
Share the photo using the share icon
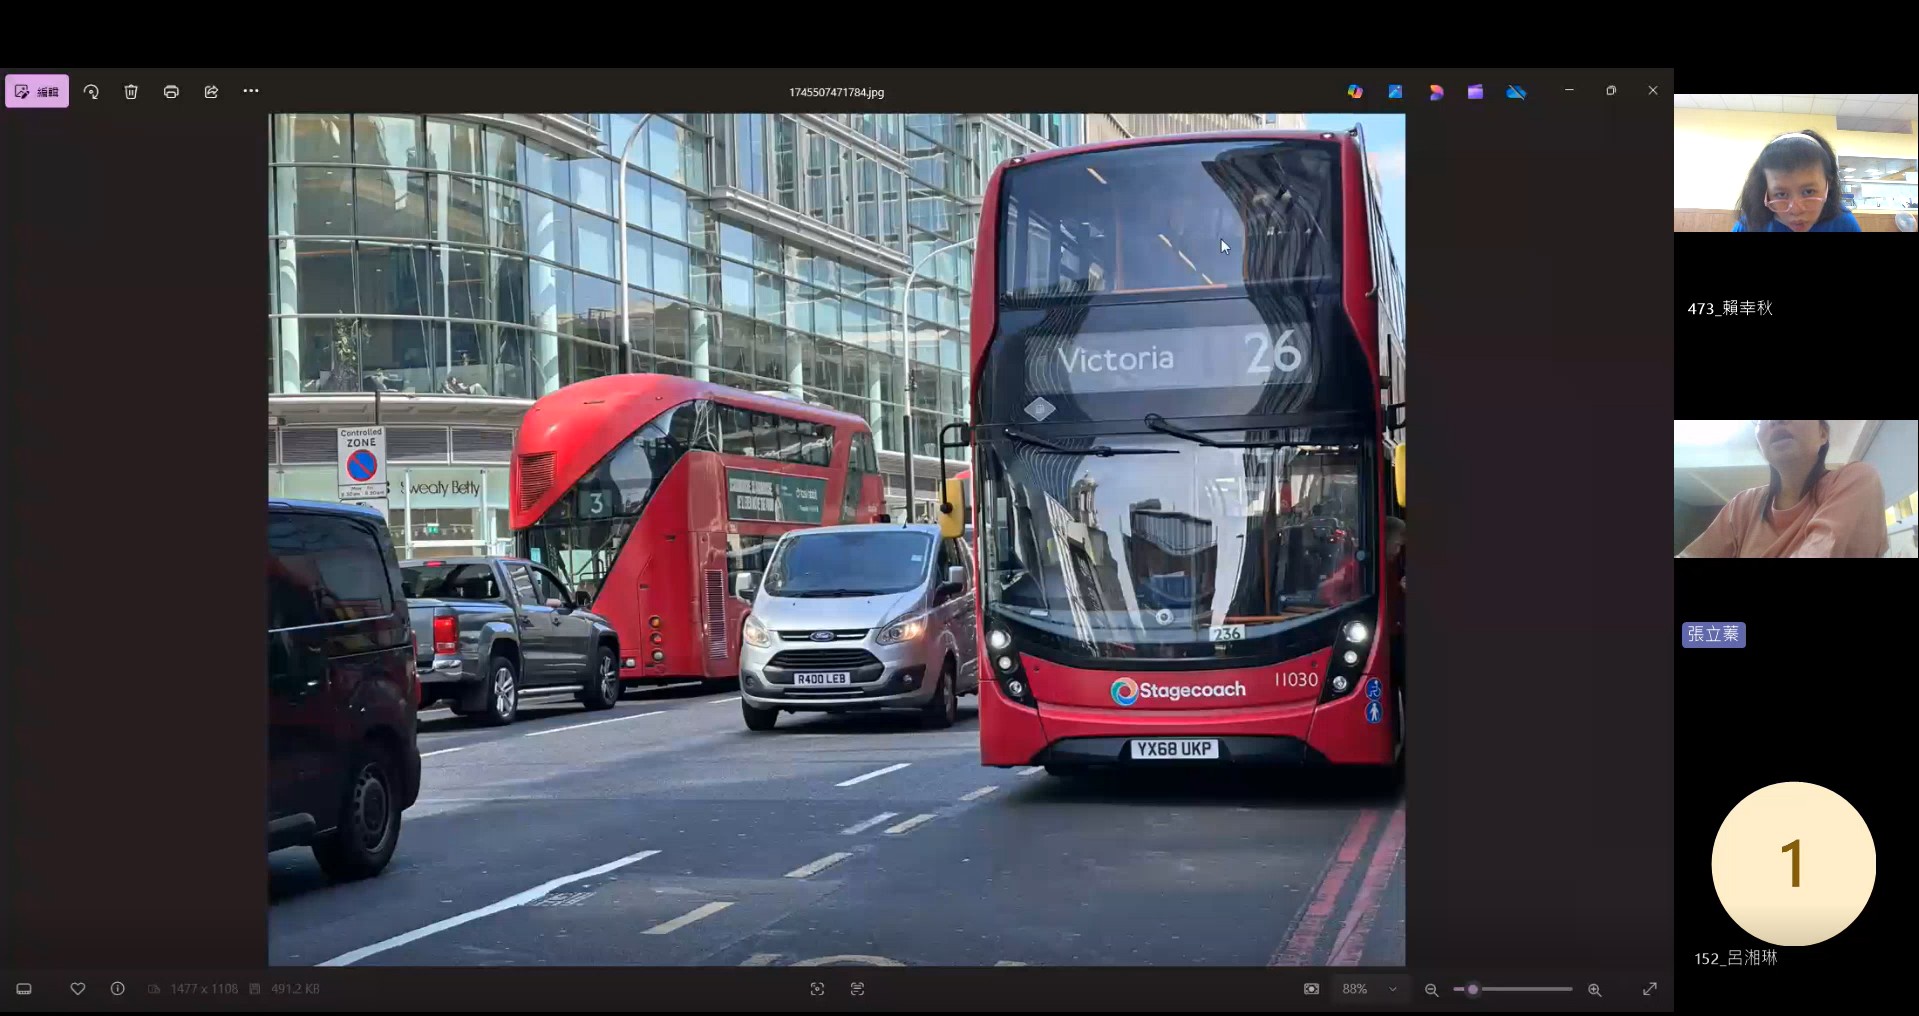pyautogui.click(x=211, y=91)
